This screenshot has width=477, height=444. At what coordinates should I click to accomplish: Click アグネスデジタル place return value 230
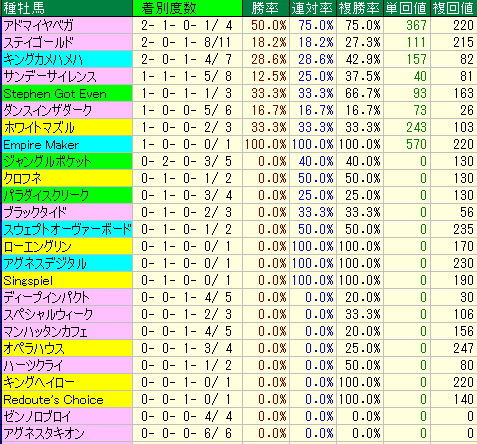pos(463,263)
